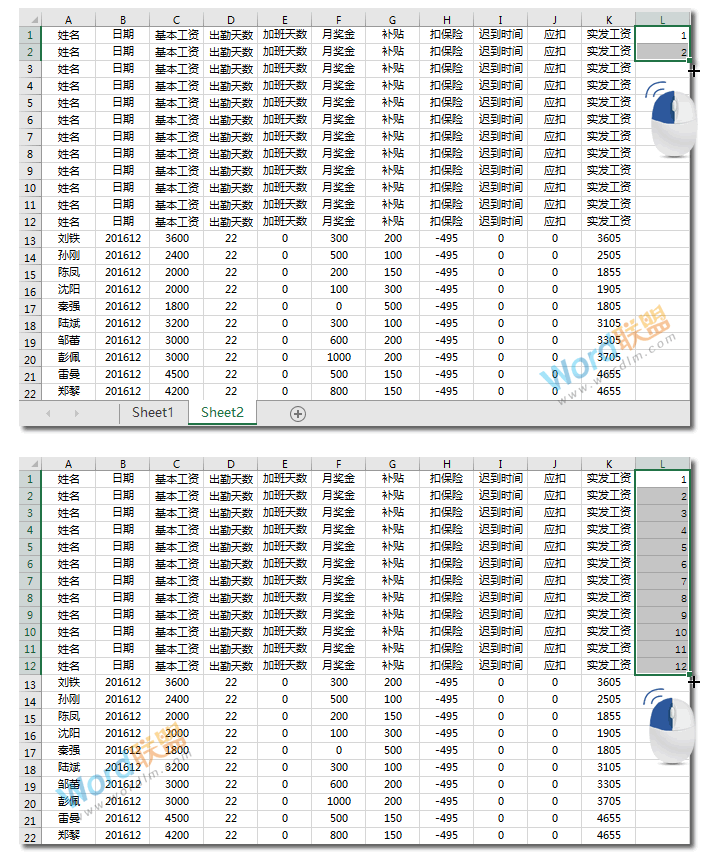Click name 陈凤 in upper spreadsheet
Image resolution: width=710 pixels, height=862 pixels.
coord(69,272)
